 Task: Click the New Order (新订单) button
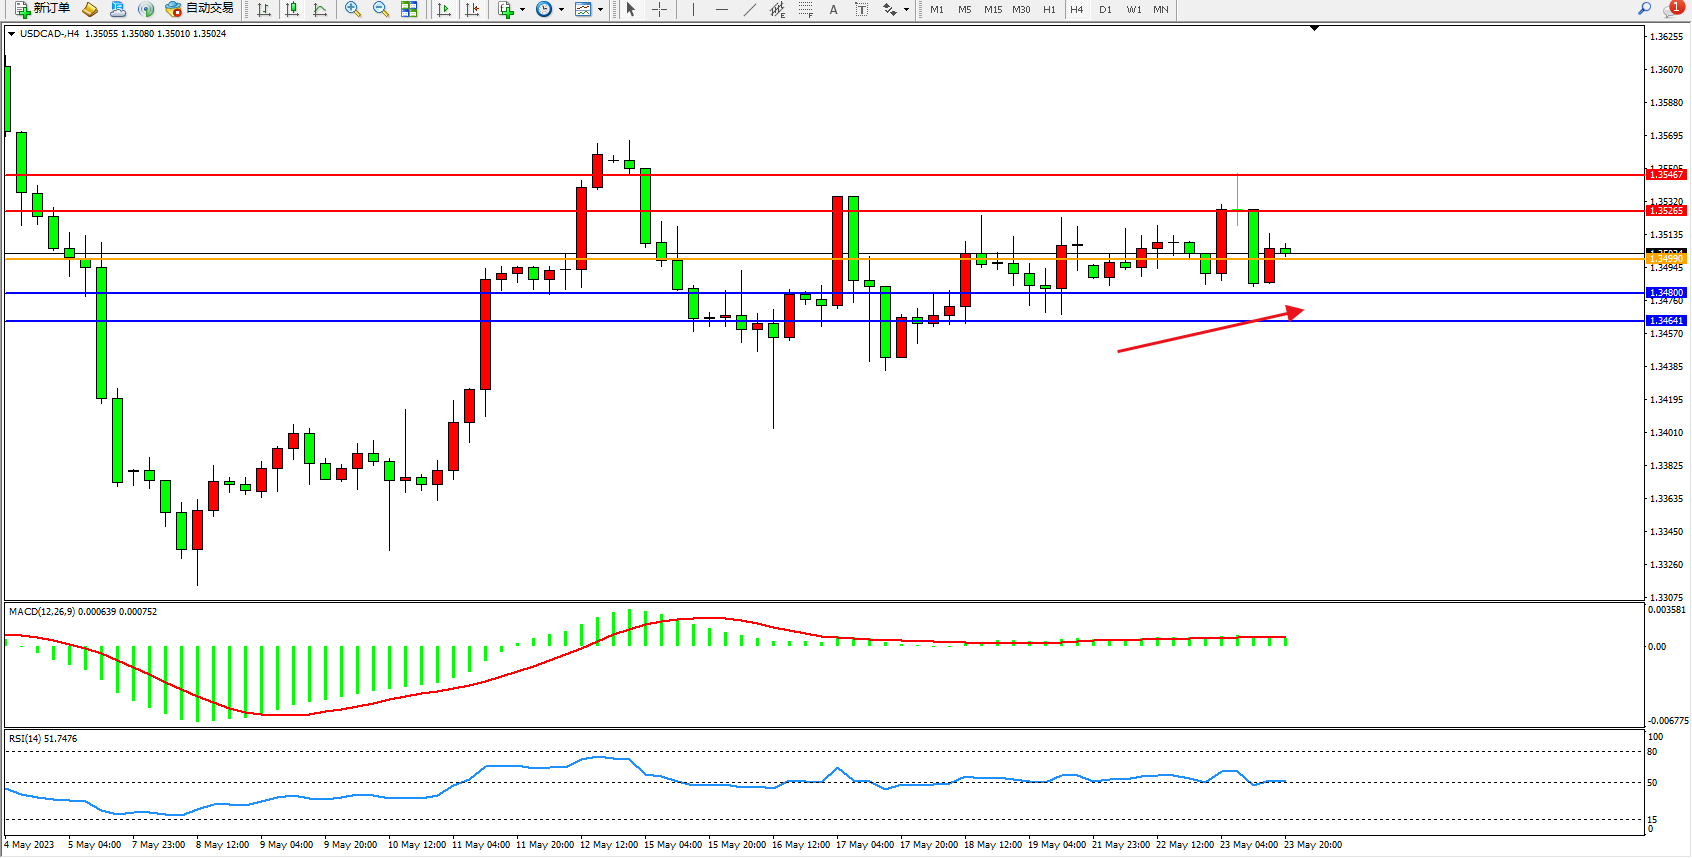tap(42, 9)
